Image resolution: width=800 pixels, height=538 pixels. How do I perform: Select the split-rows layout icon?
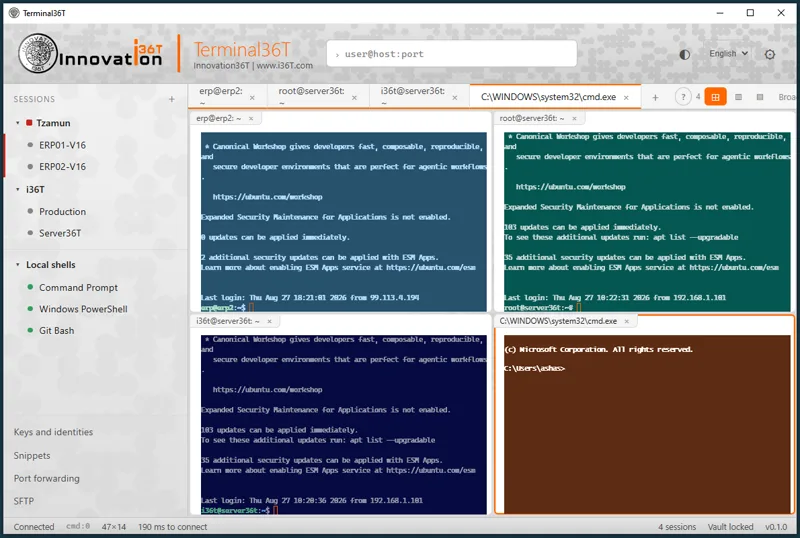[738, 96]
